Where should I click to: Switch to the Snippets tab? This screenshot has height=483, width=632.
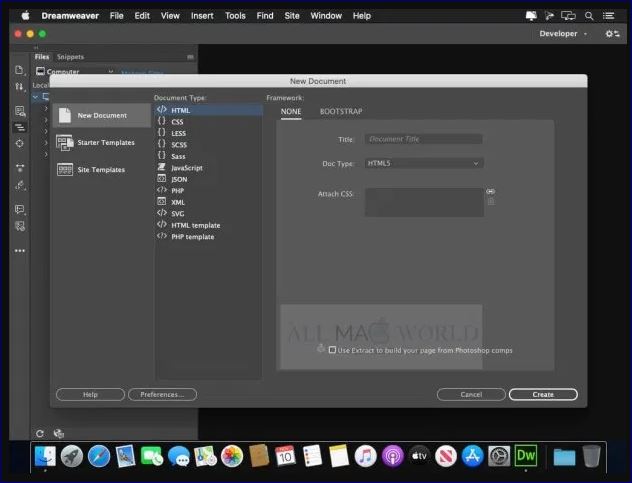[70, 57]
